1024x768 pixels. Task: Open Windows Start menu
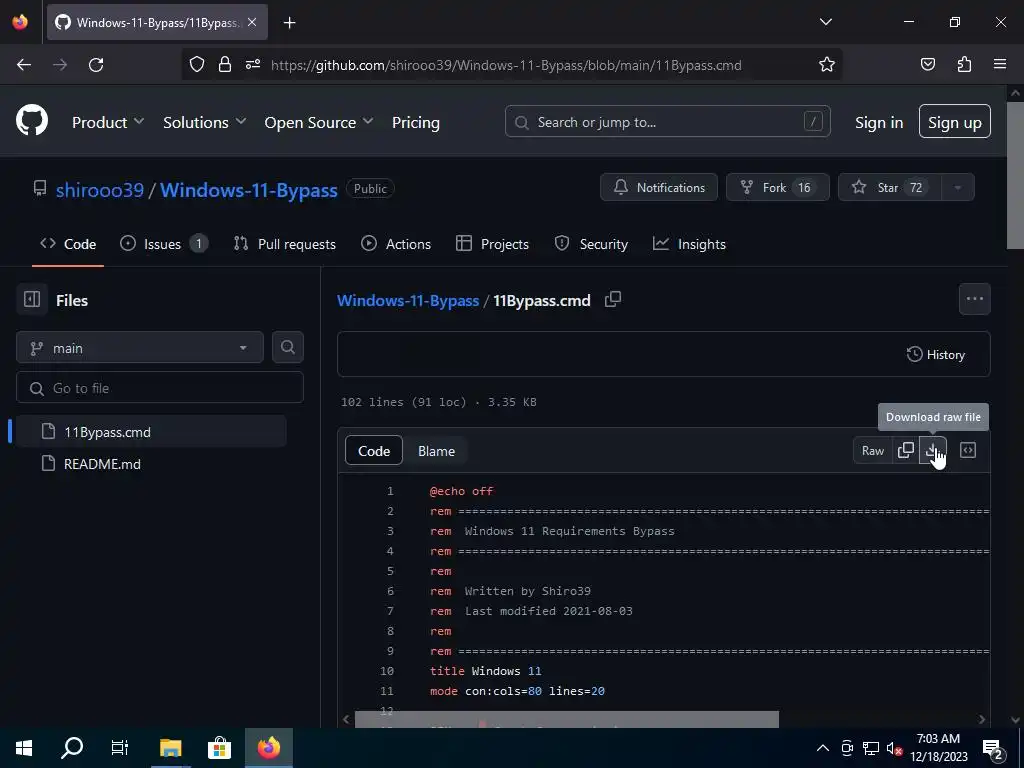coord(24,748)
